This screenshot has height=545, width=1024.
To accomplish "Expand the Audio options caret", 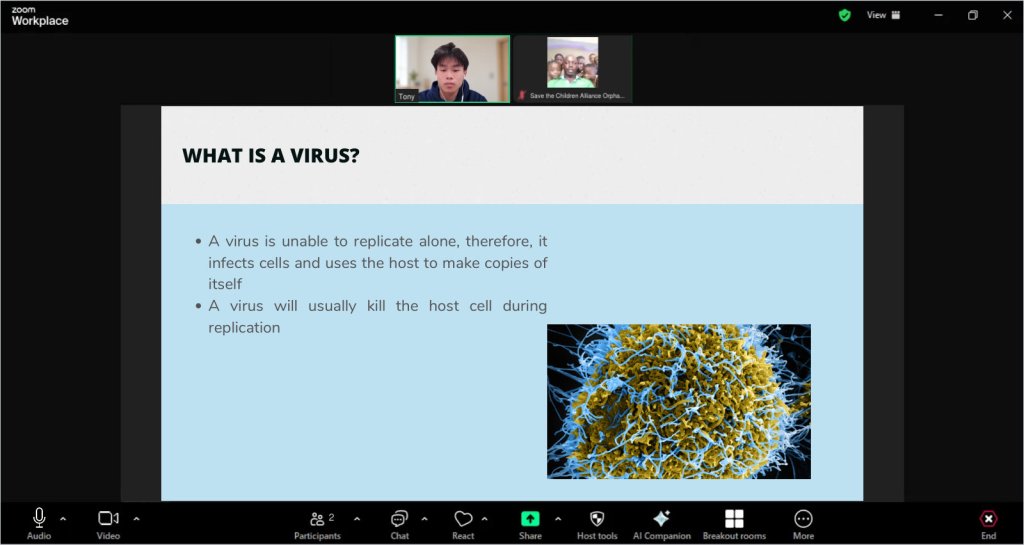I will click(x=63, y=519).
